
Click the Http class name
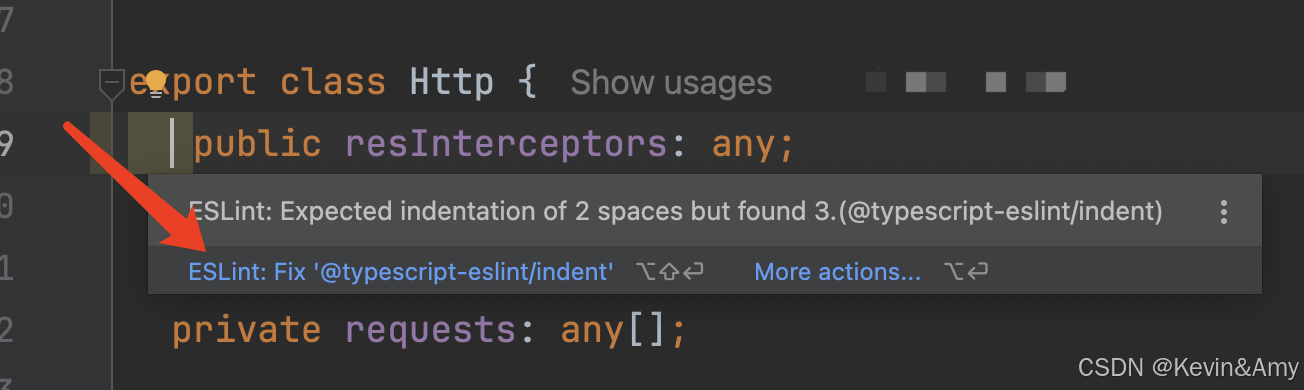tap(451, 82)
